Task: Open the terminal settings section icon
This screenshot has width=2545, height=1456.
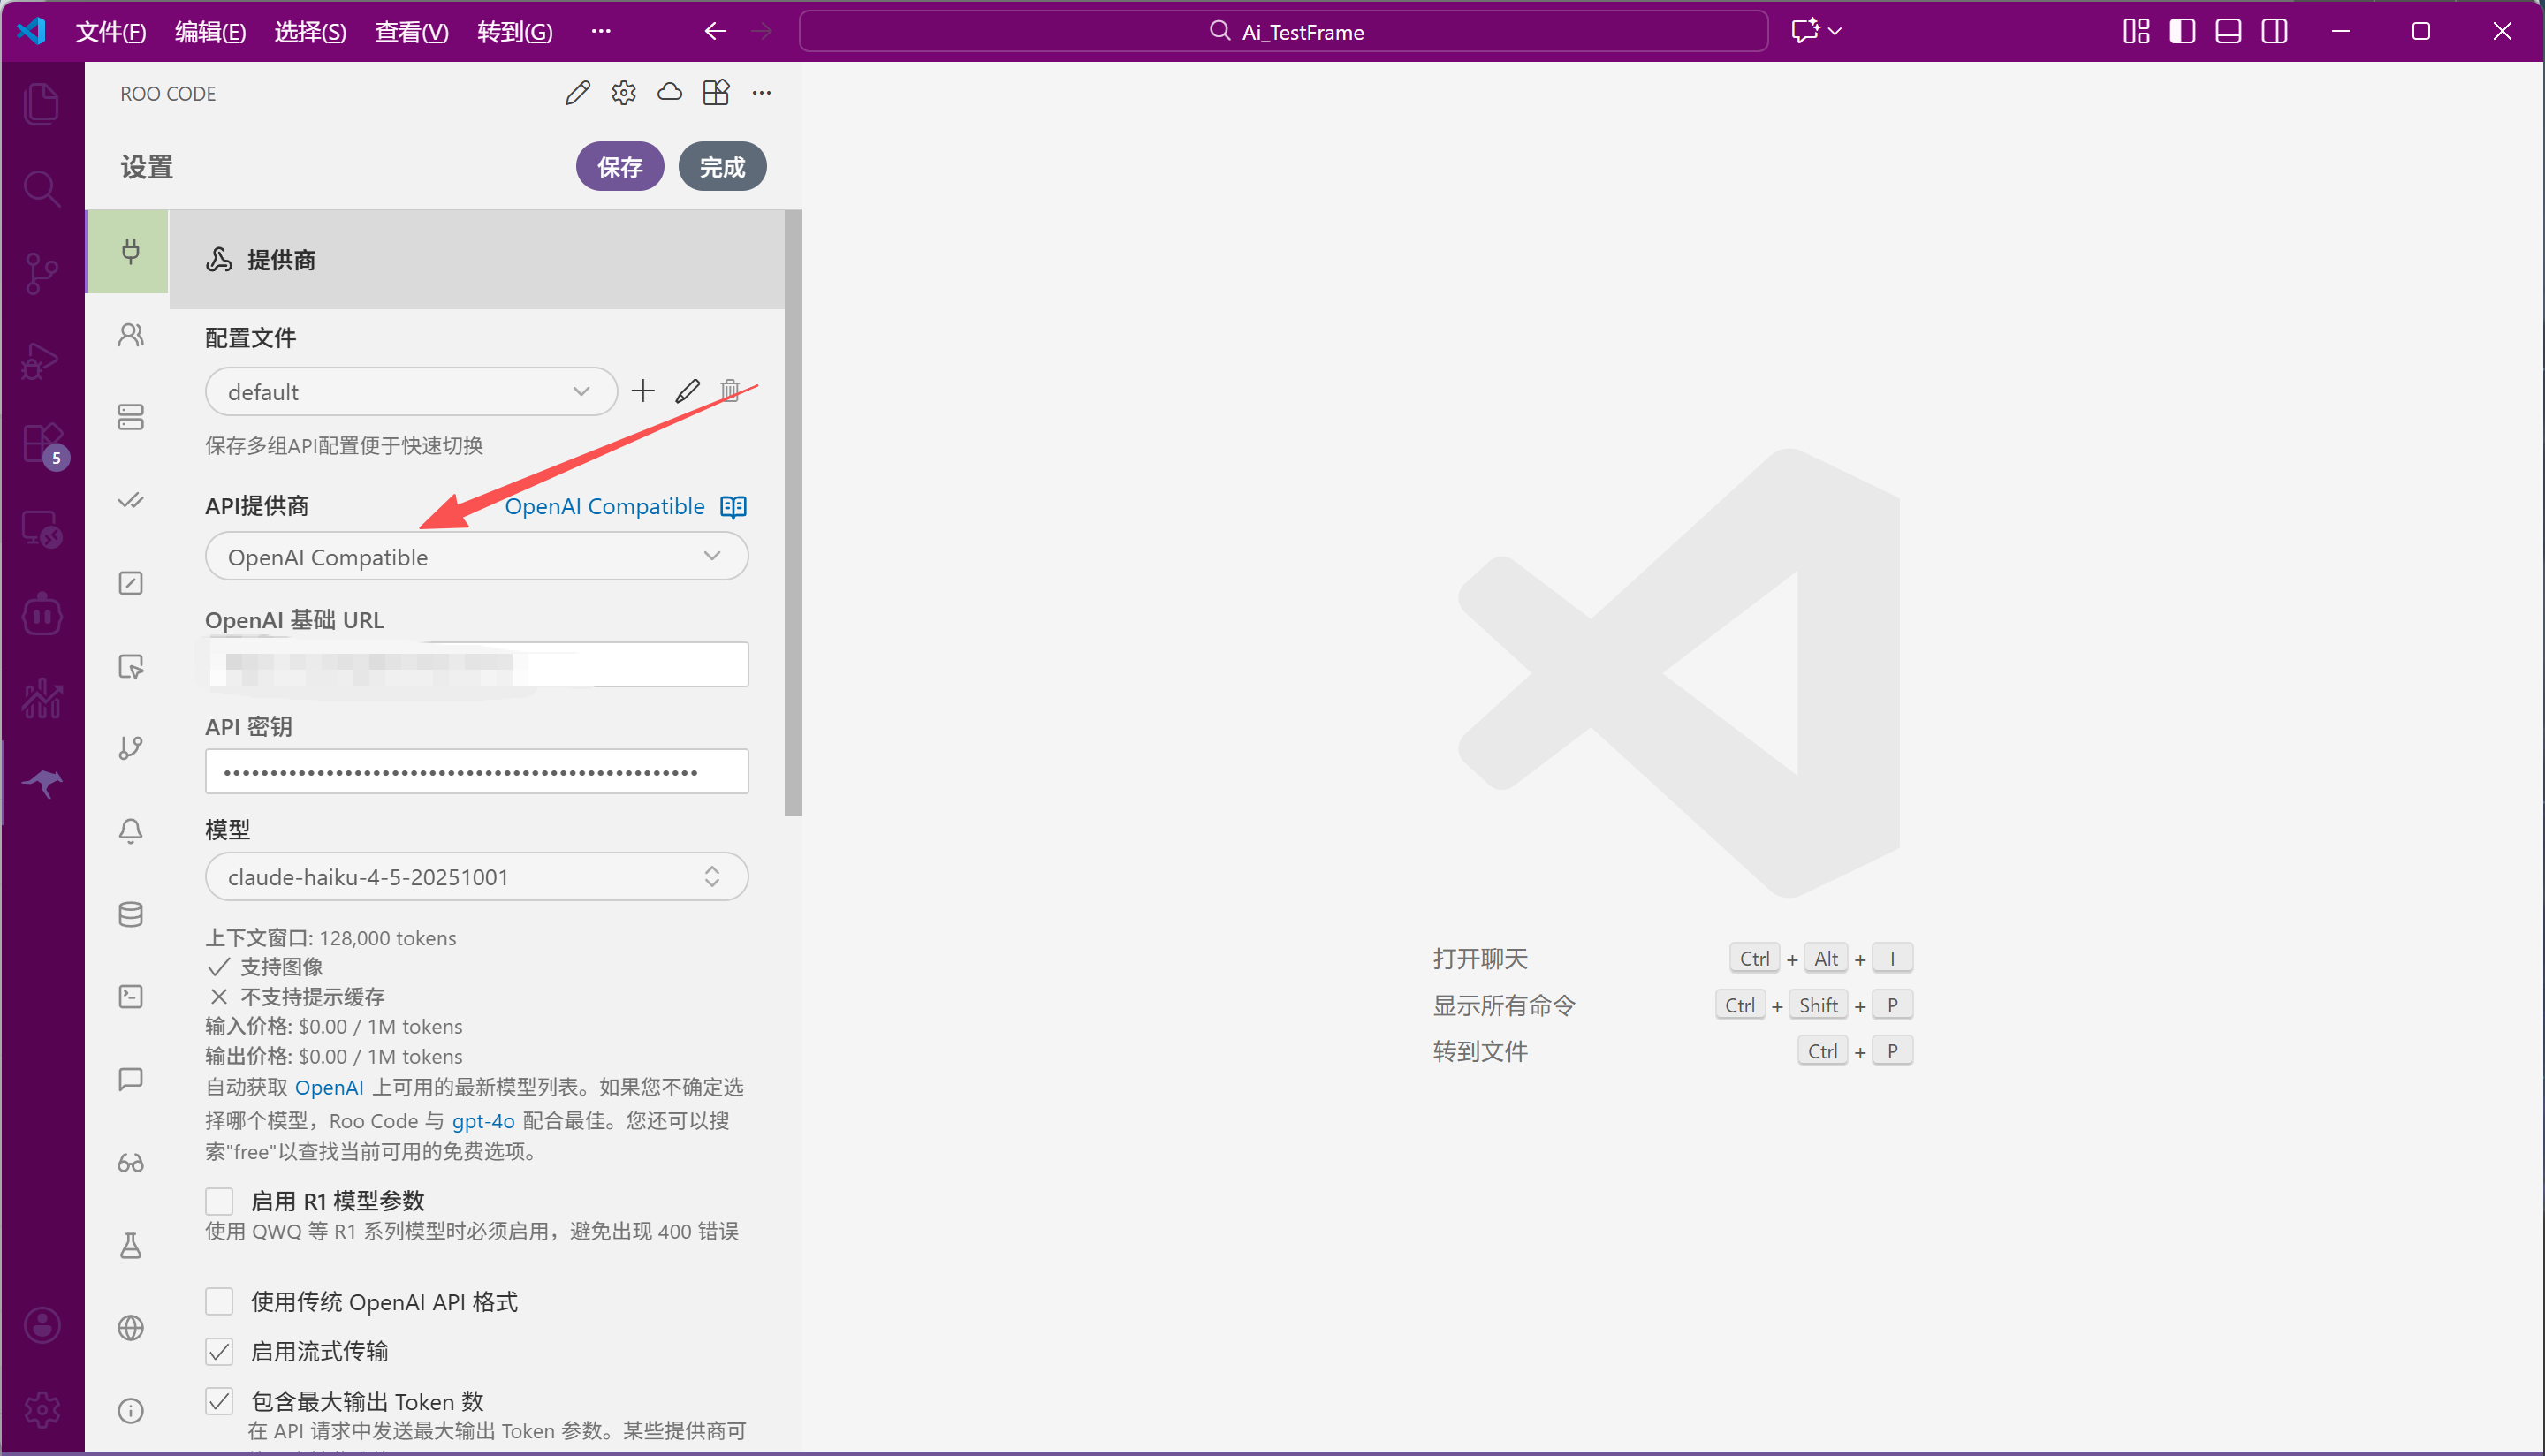Action: [131, 996]
